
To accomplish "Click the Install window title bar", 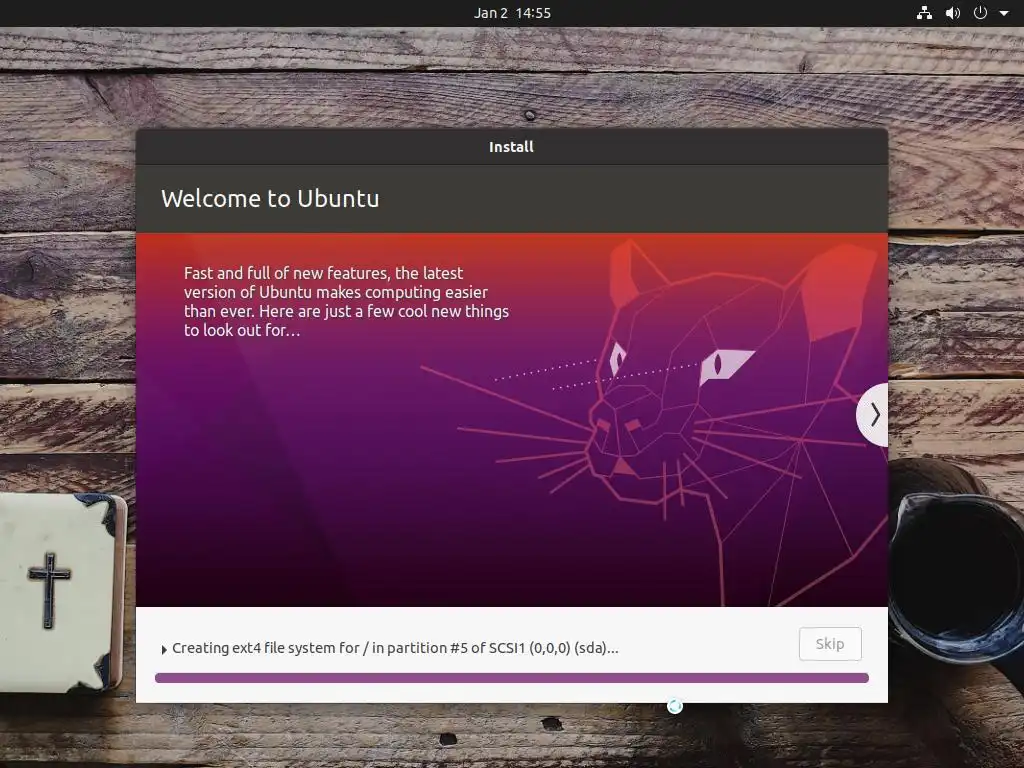I will [512, 147].
